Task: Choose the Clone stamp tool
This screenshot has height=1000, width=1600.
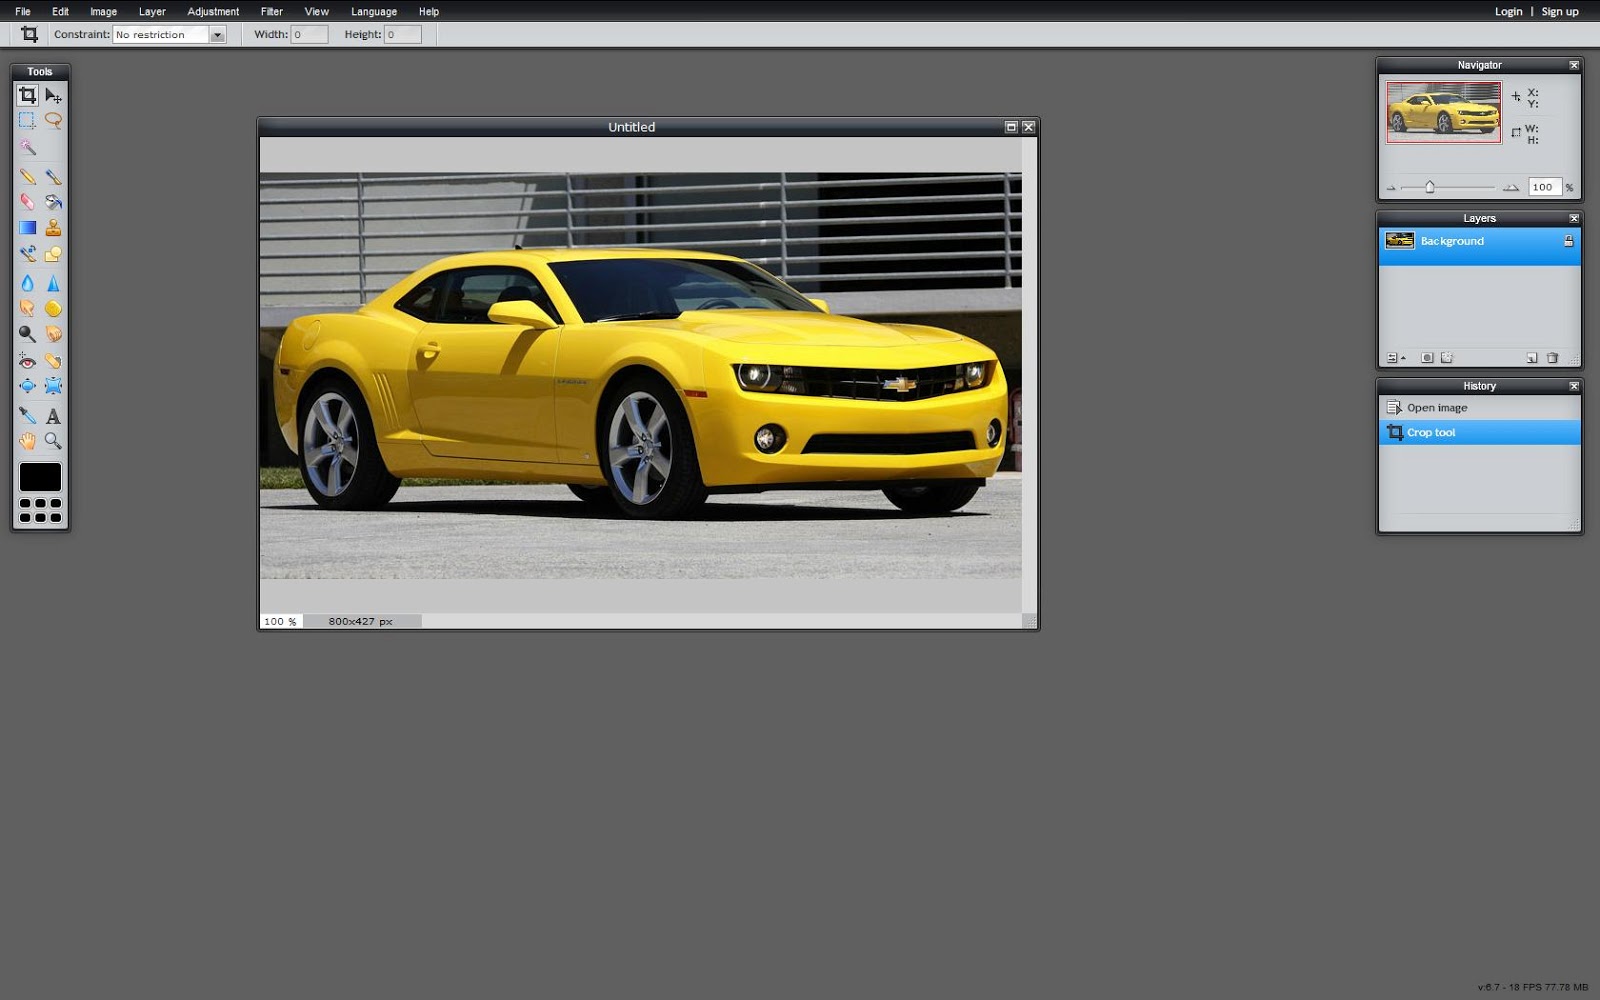Action: pos(53,228)
